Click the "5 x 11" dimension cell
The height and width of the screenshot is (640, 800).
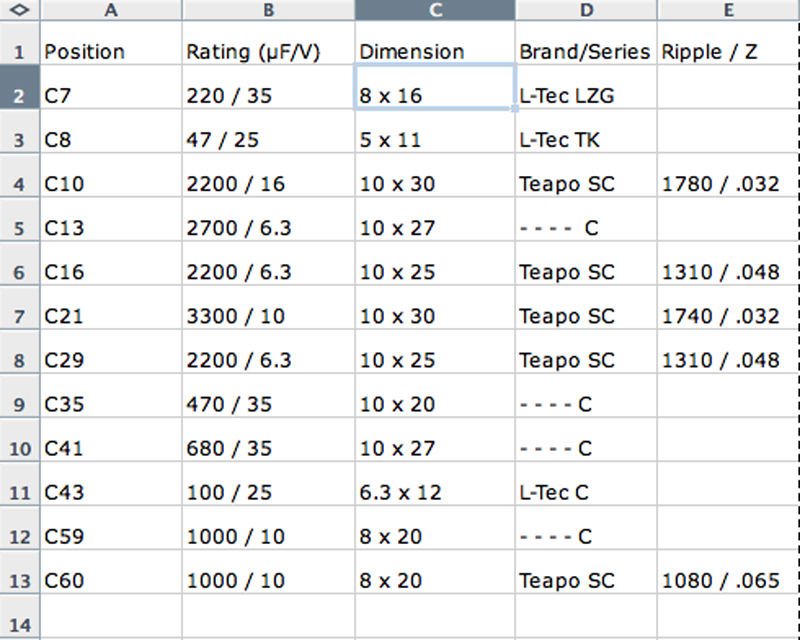tap(435, 140)
